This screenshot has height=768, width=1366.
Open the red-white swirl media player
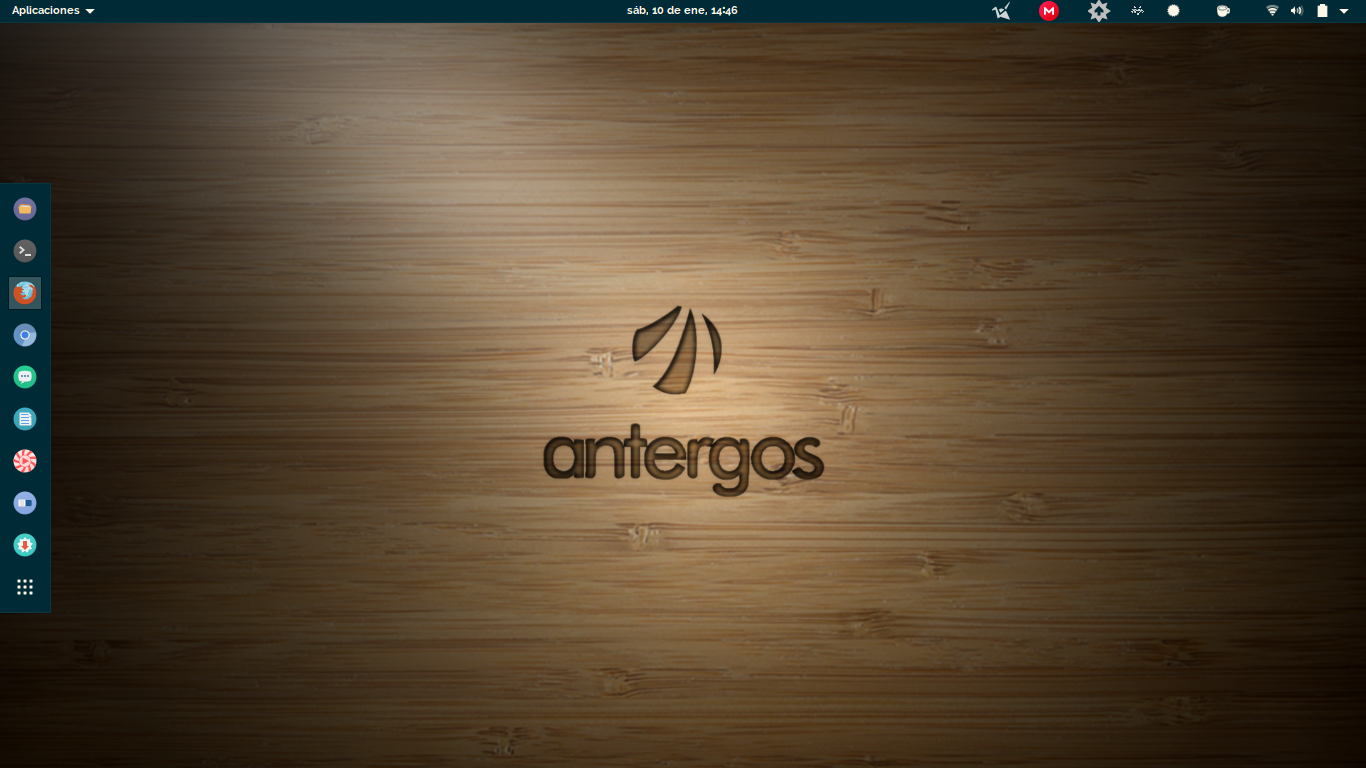point(25,461)
